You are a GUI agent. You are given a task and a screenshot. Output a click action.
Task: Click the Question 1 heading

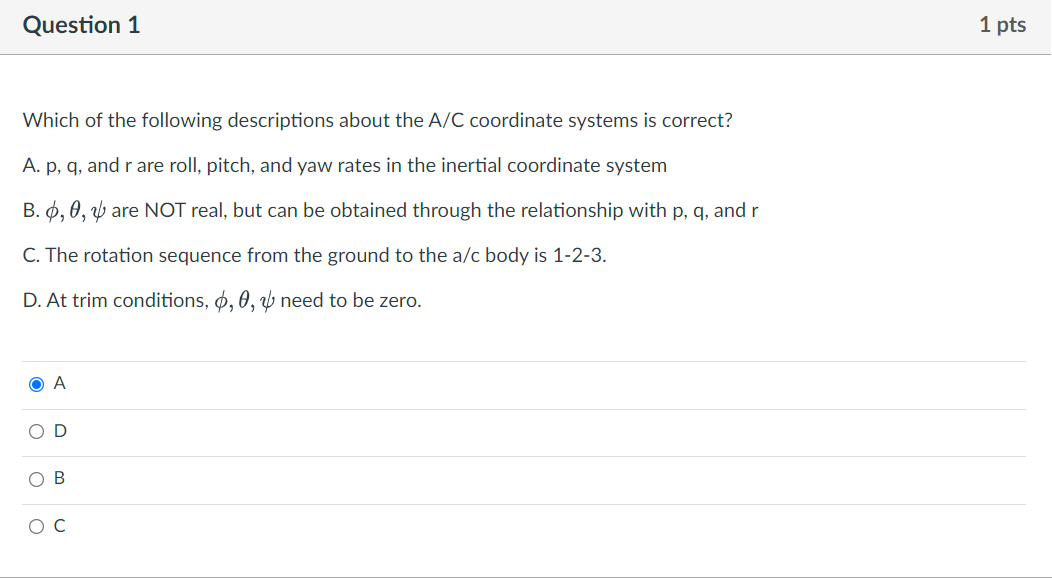[81, 25]
